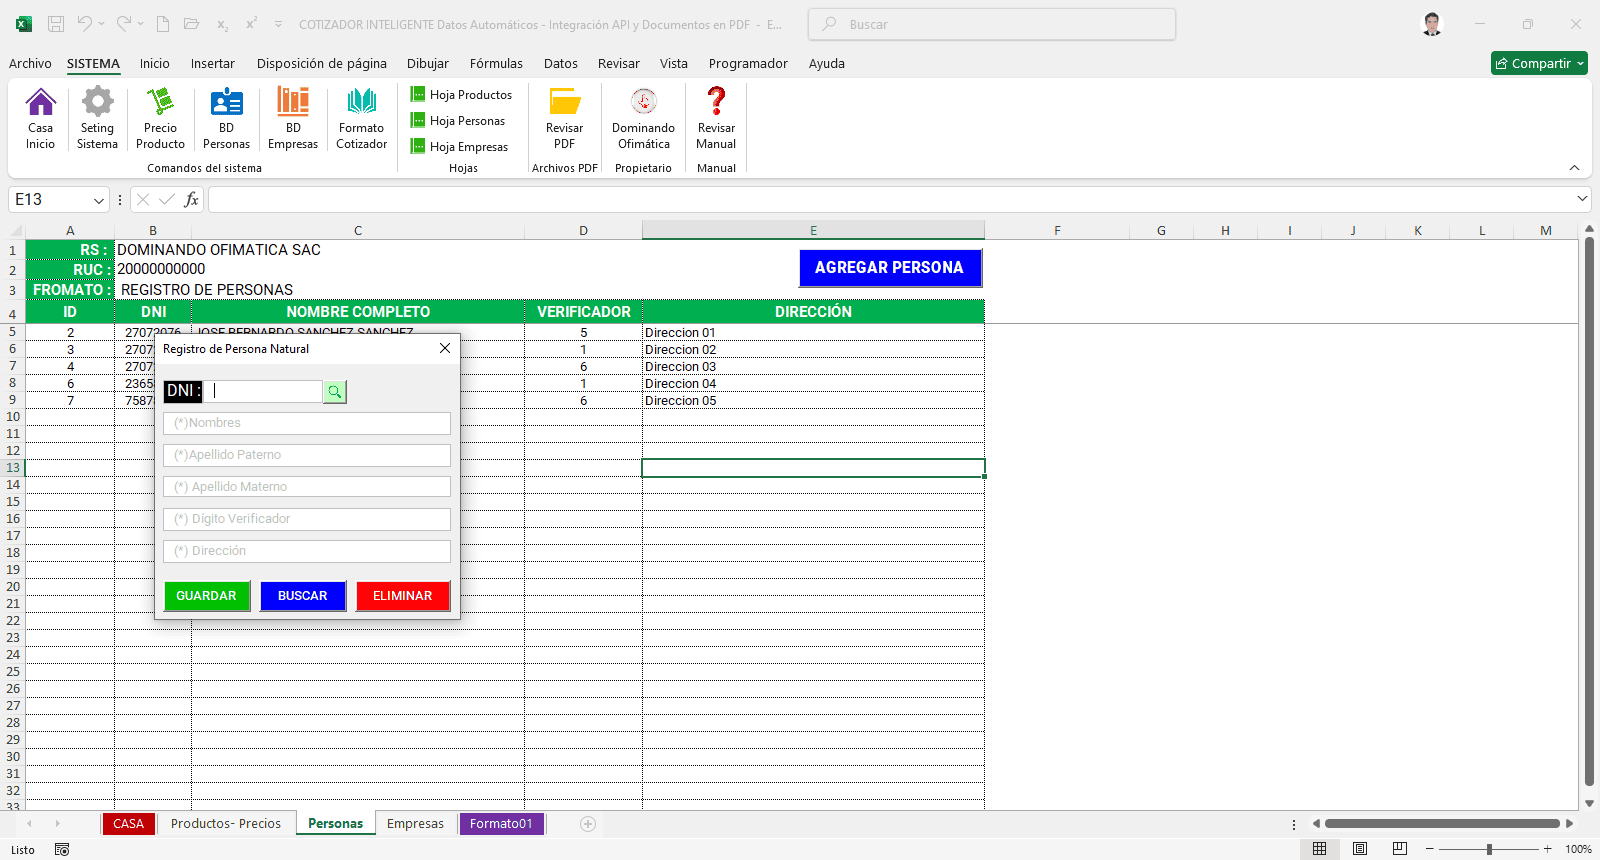Screen dimensions: 1600x860
Task: Select the Formato01 sheet tab
Action: pyautogui.click(x=501, y=824)
